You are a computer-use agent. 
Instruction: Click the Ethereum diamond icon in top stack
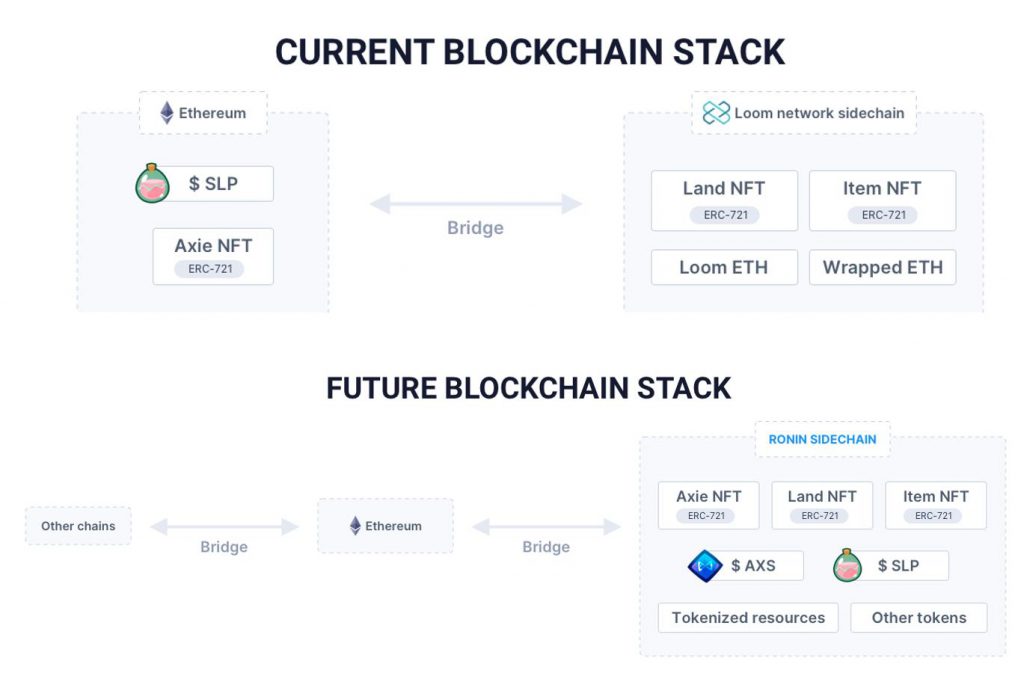click(x=167, y=113)
